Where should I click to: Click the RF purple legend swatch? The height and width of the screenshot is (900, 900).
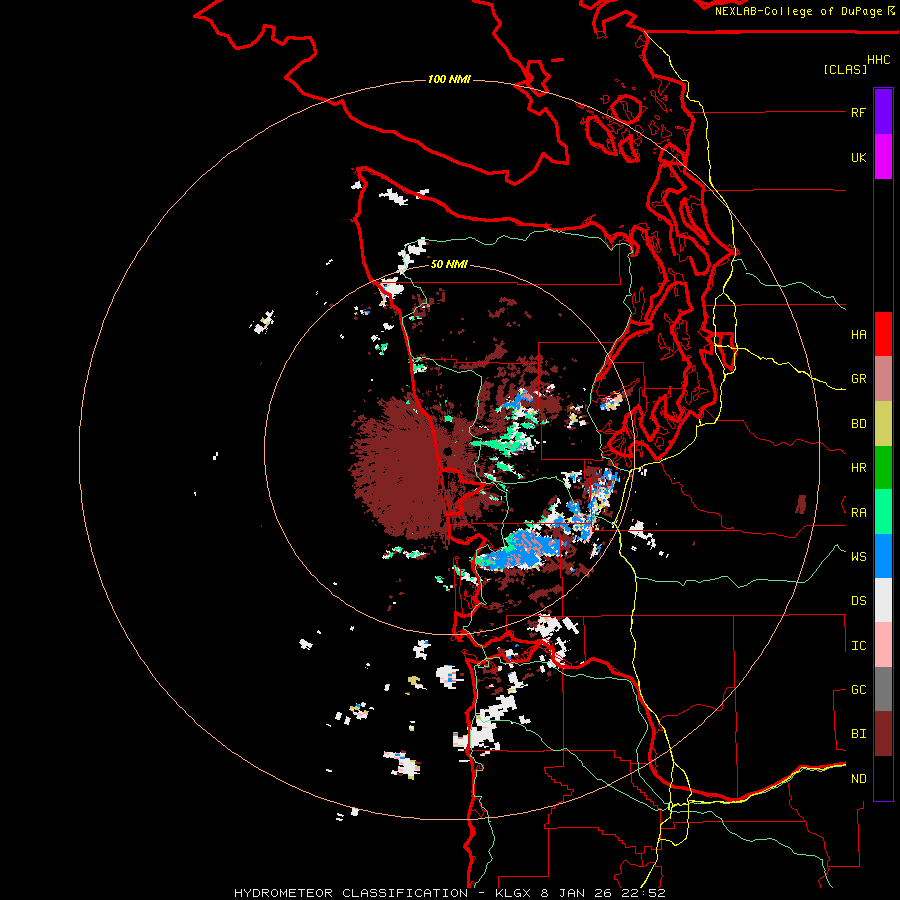(883, 112)
